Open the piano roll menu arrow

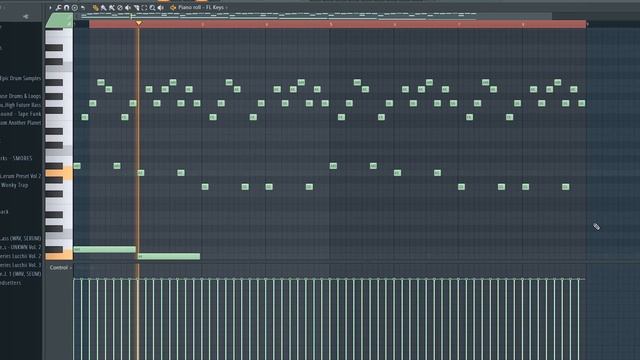click(x=50, y=7)
